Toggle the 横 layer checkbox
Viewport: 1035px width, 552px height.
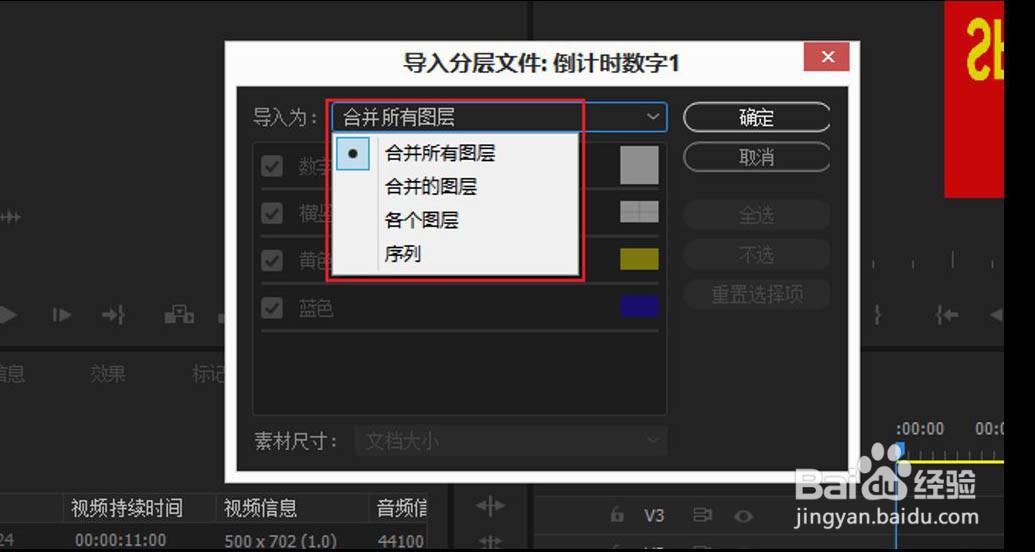(x=271, y=213)
